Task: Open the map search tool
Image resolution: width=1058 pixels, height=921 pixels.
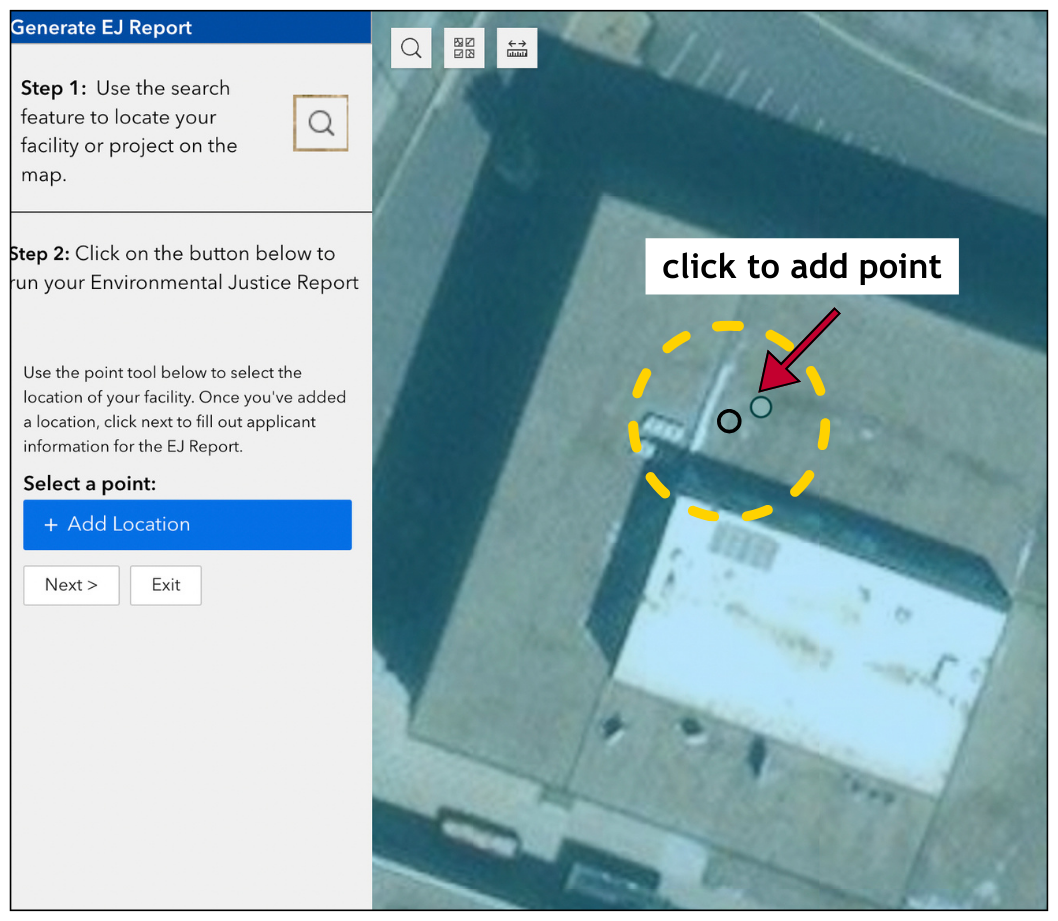Action: coord(411,48)
